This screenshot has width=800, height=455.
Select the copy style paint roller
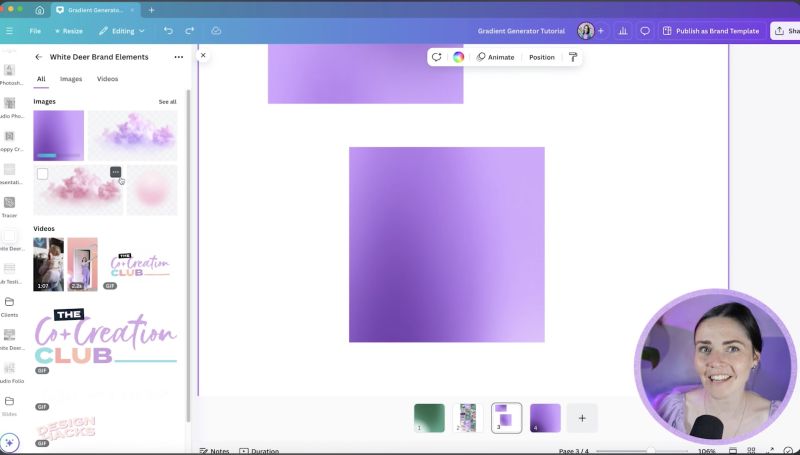click(x=572, y=57)
